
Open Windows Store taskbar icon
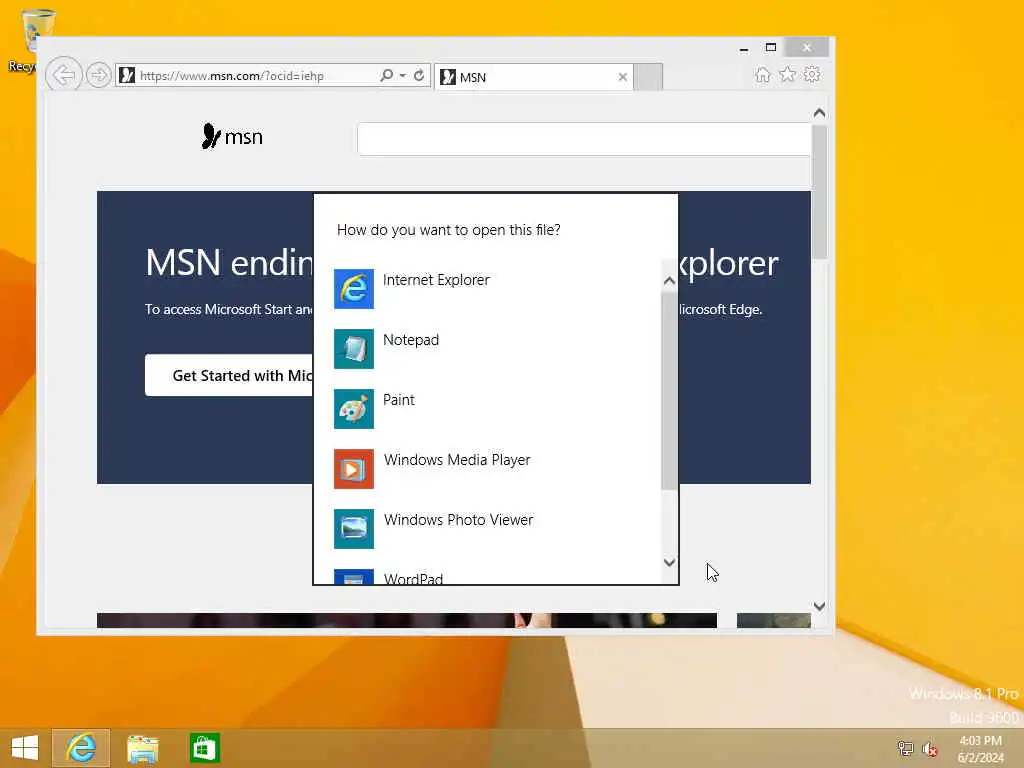click(x=204, y=748)
